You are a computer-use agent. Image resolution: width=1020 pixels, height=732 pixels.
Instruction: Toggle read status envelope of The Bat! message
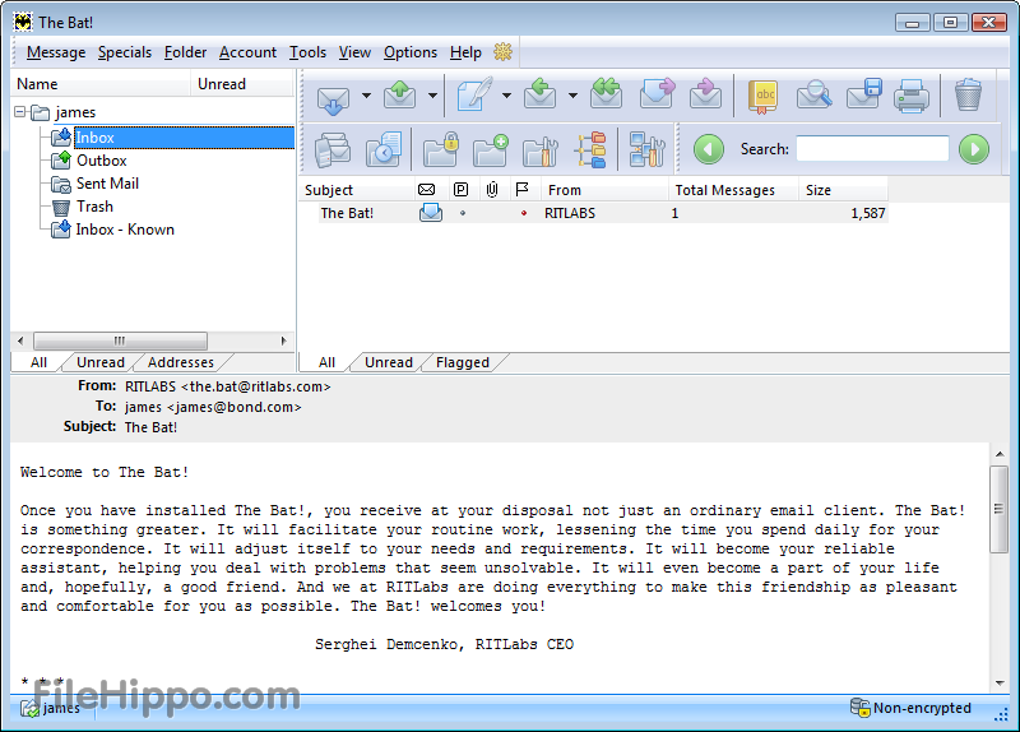tap(430, 213)
